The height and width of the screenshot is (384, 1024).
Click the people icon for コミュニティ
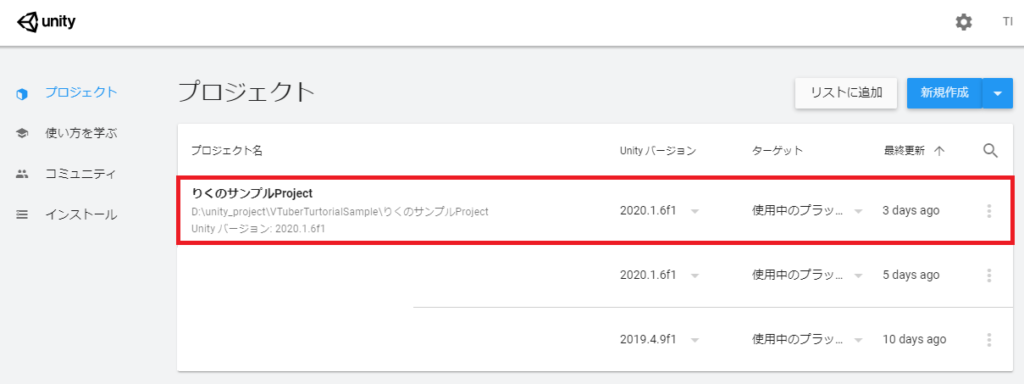tap(22, 174)
